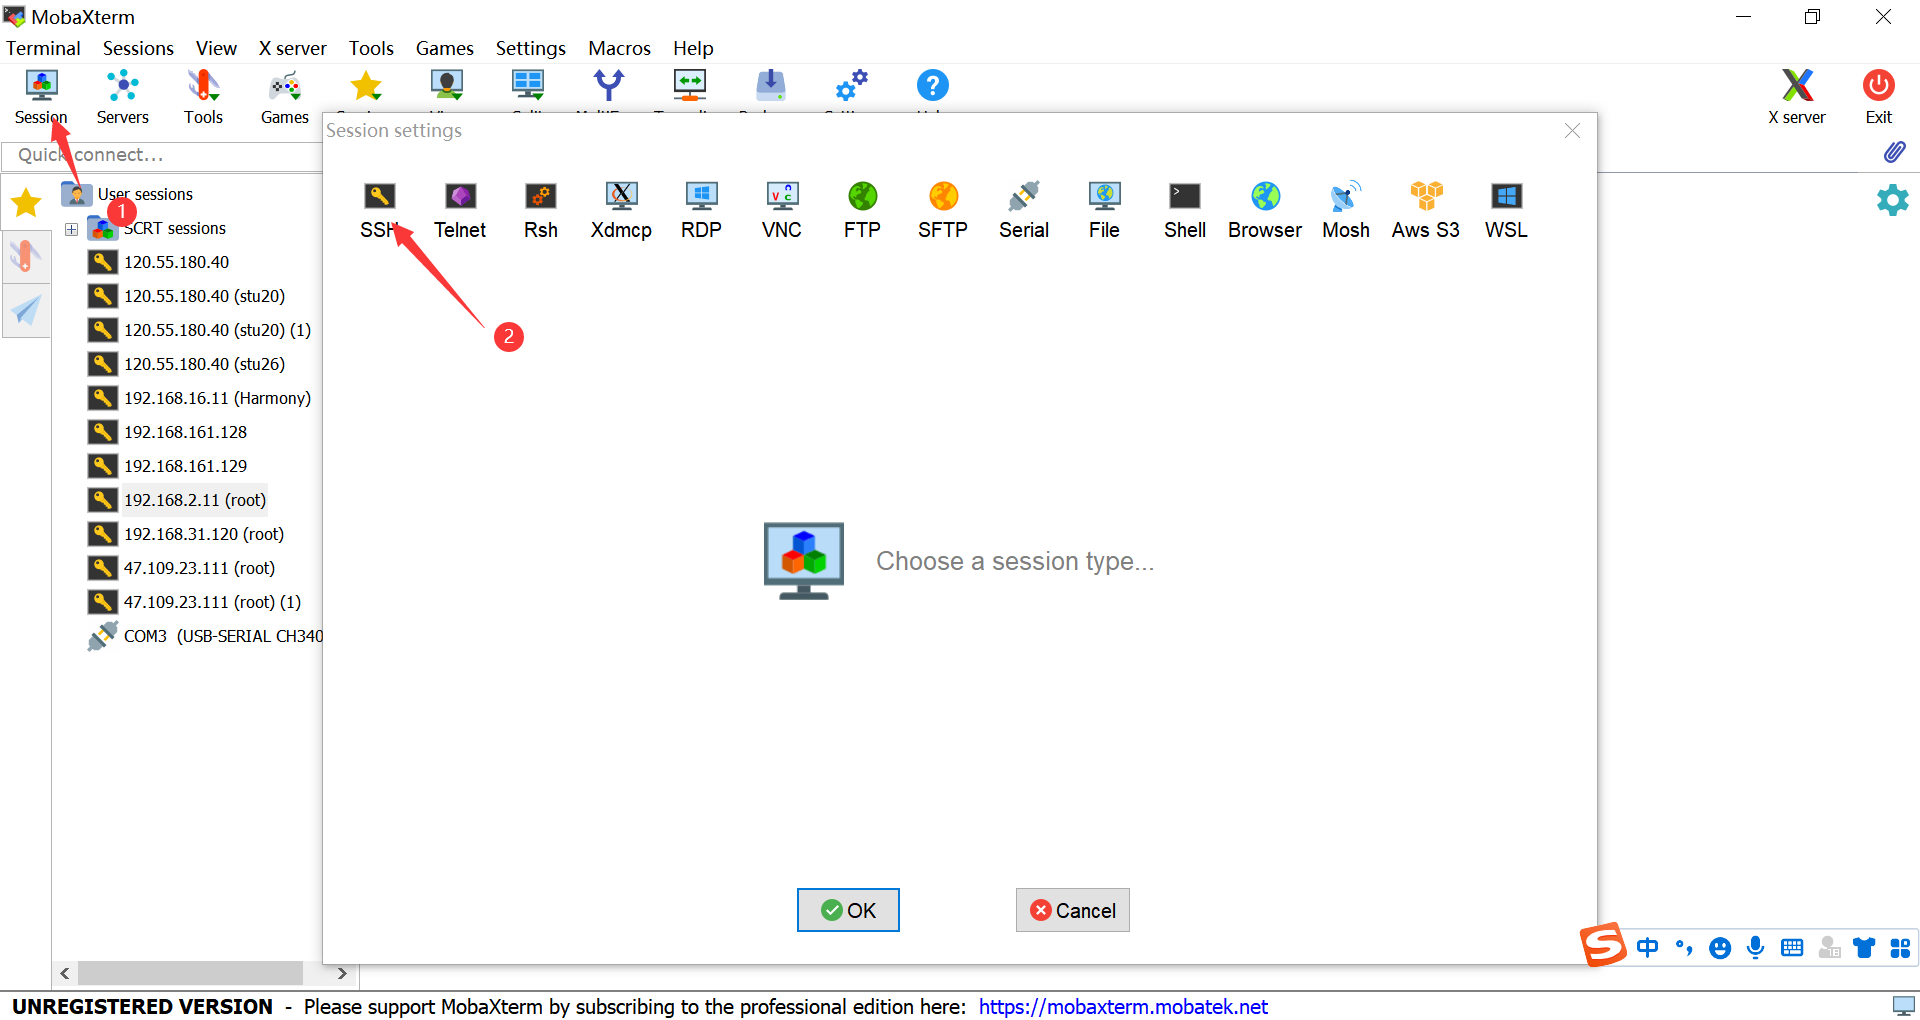
Task: Toggle Sogou IME Chinese/English mode (中)
Action: point(1647,947)
